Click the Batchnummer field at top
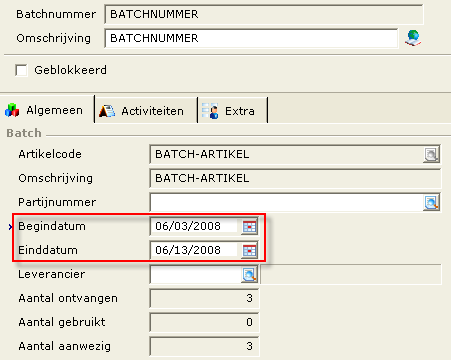This screenshot has width=451, height=360. coord(264,14)
